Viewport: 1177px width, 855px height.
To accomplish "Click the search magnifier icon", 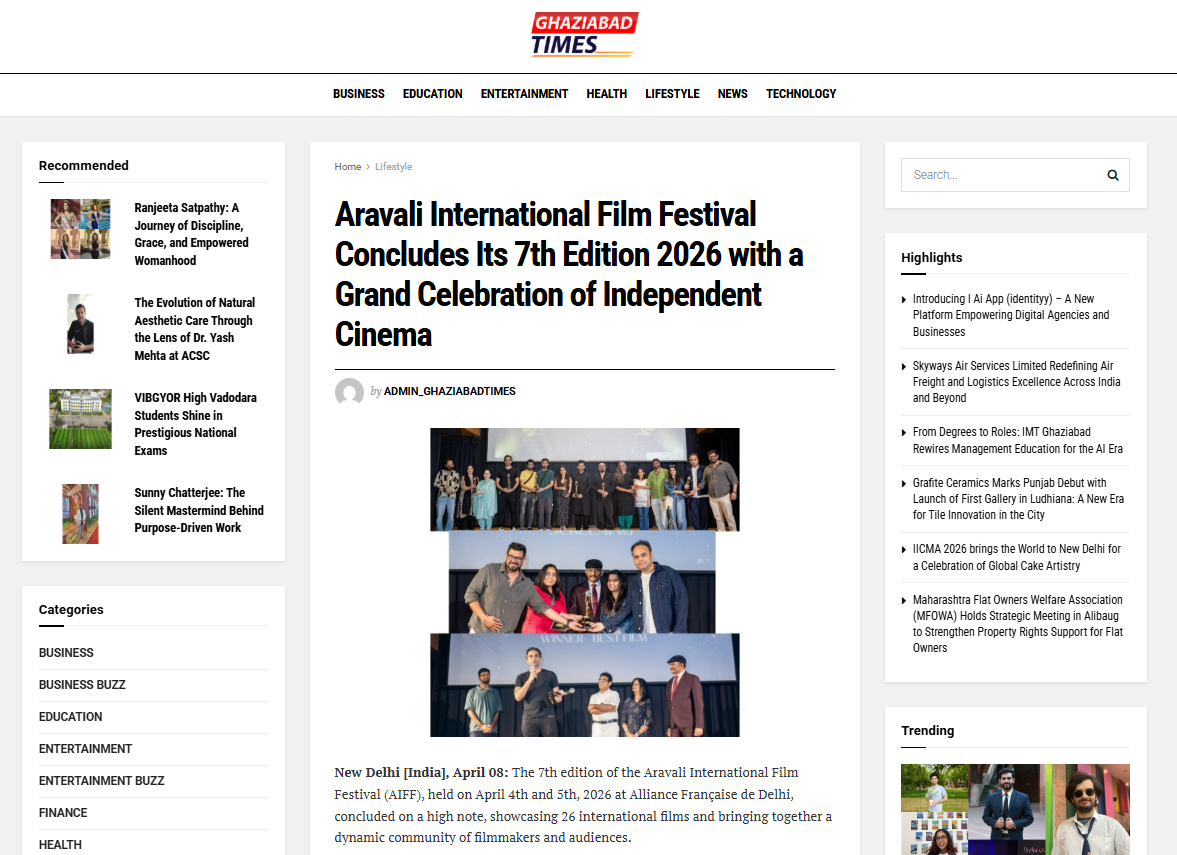I will click(1112, 175).
